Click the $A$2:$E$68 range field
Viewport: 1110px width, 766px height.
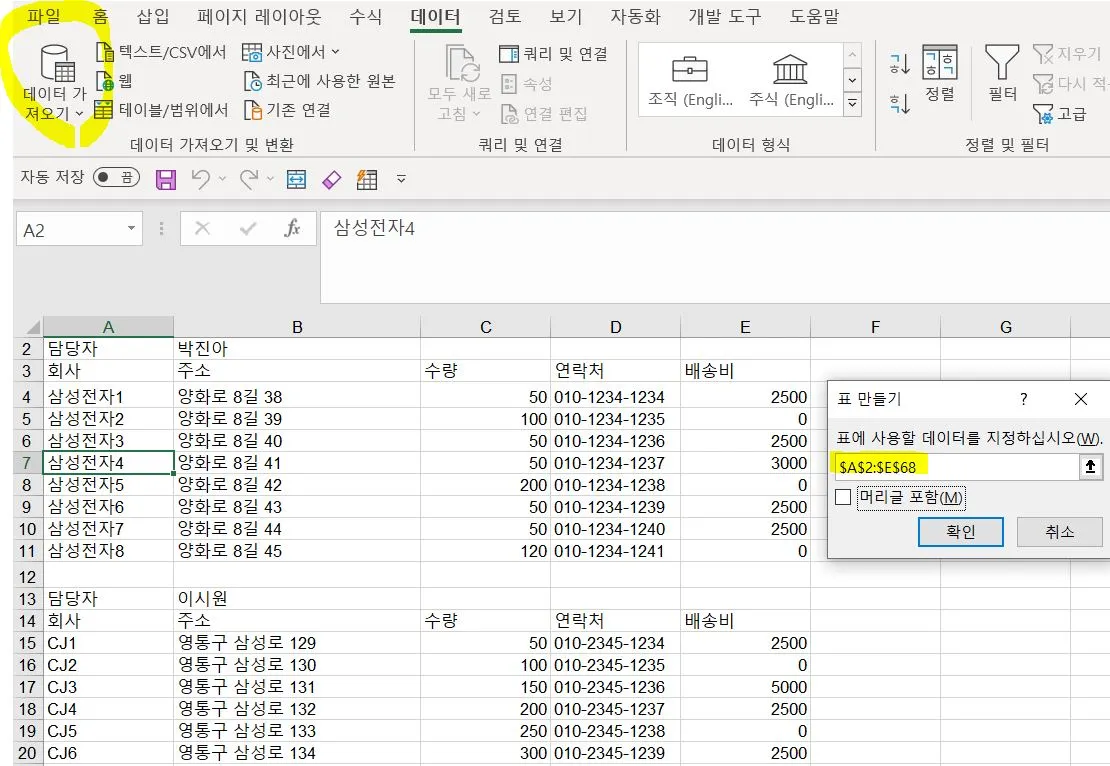[x=956, y=467]
